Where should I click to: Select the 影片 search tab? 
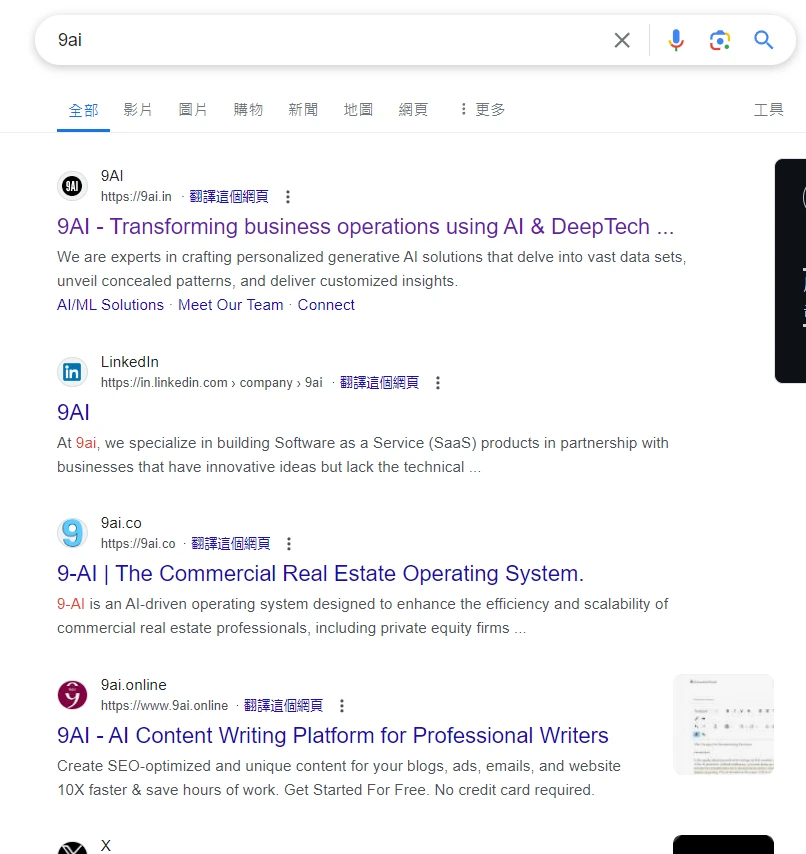138,110
